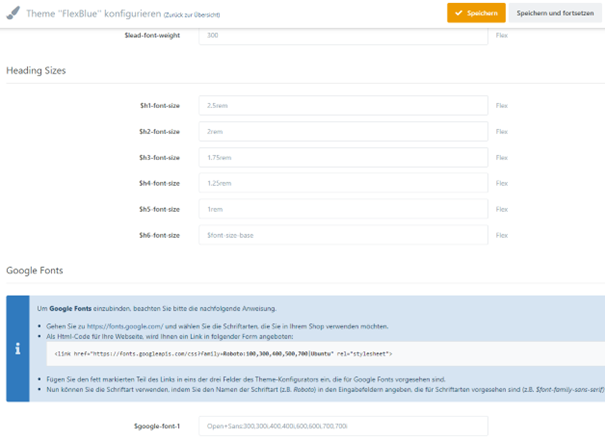Screen dimensions: 605x440
Task: Click Speichern und fortsetzen button
Action: click(553, 13)
